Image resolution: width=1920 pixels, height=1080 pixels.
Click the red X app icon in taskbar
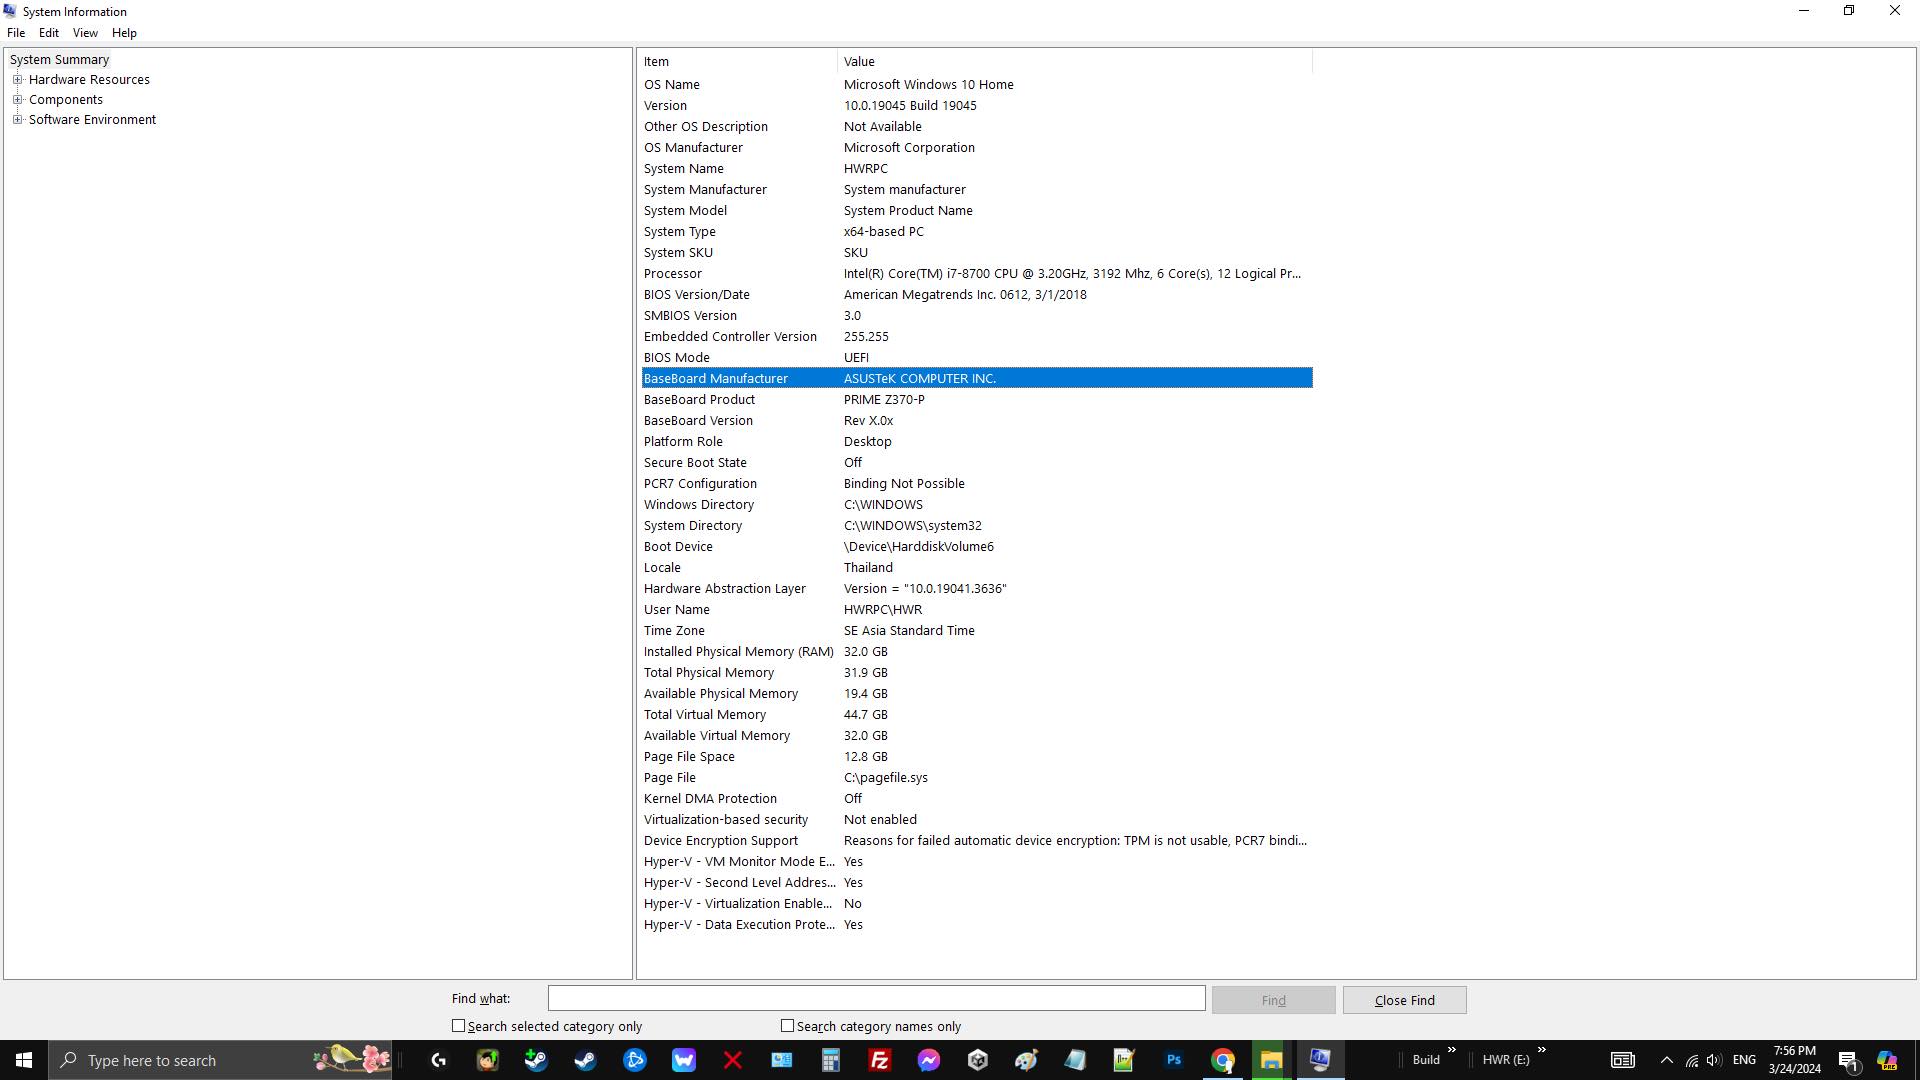pyautogui.click(x=733, y=1060)
